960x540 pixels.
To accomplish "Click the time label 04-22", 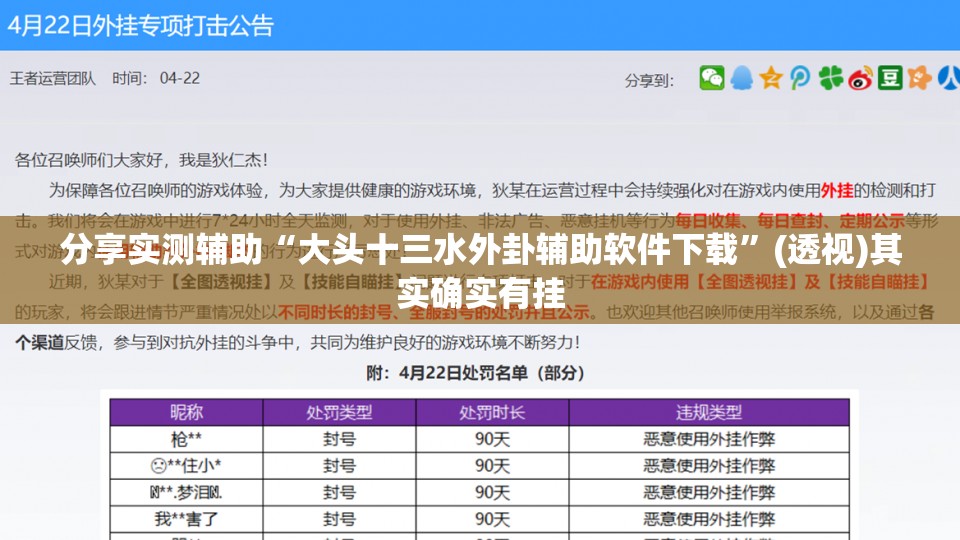I will pyautogui.click(x=179, y=78).
